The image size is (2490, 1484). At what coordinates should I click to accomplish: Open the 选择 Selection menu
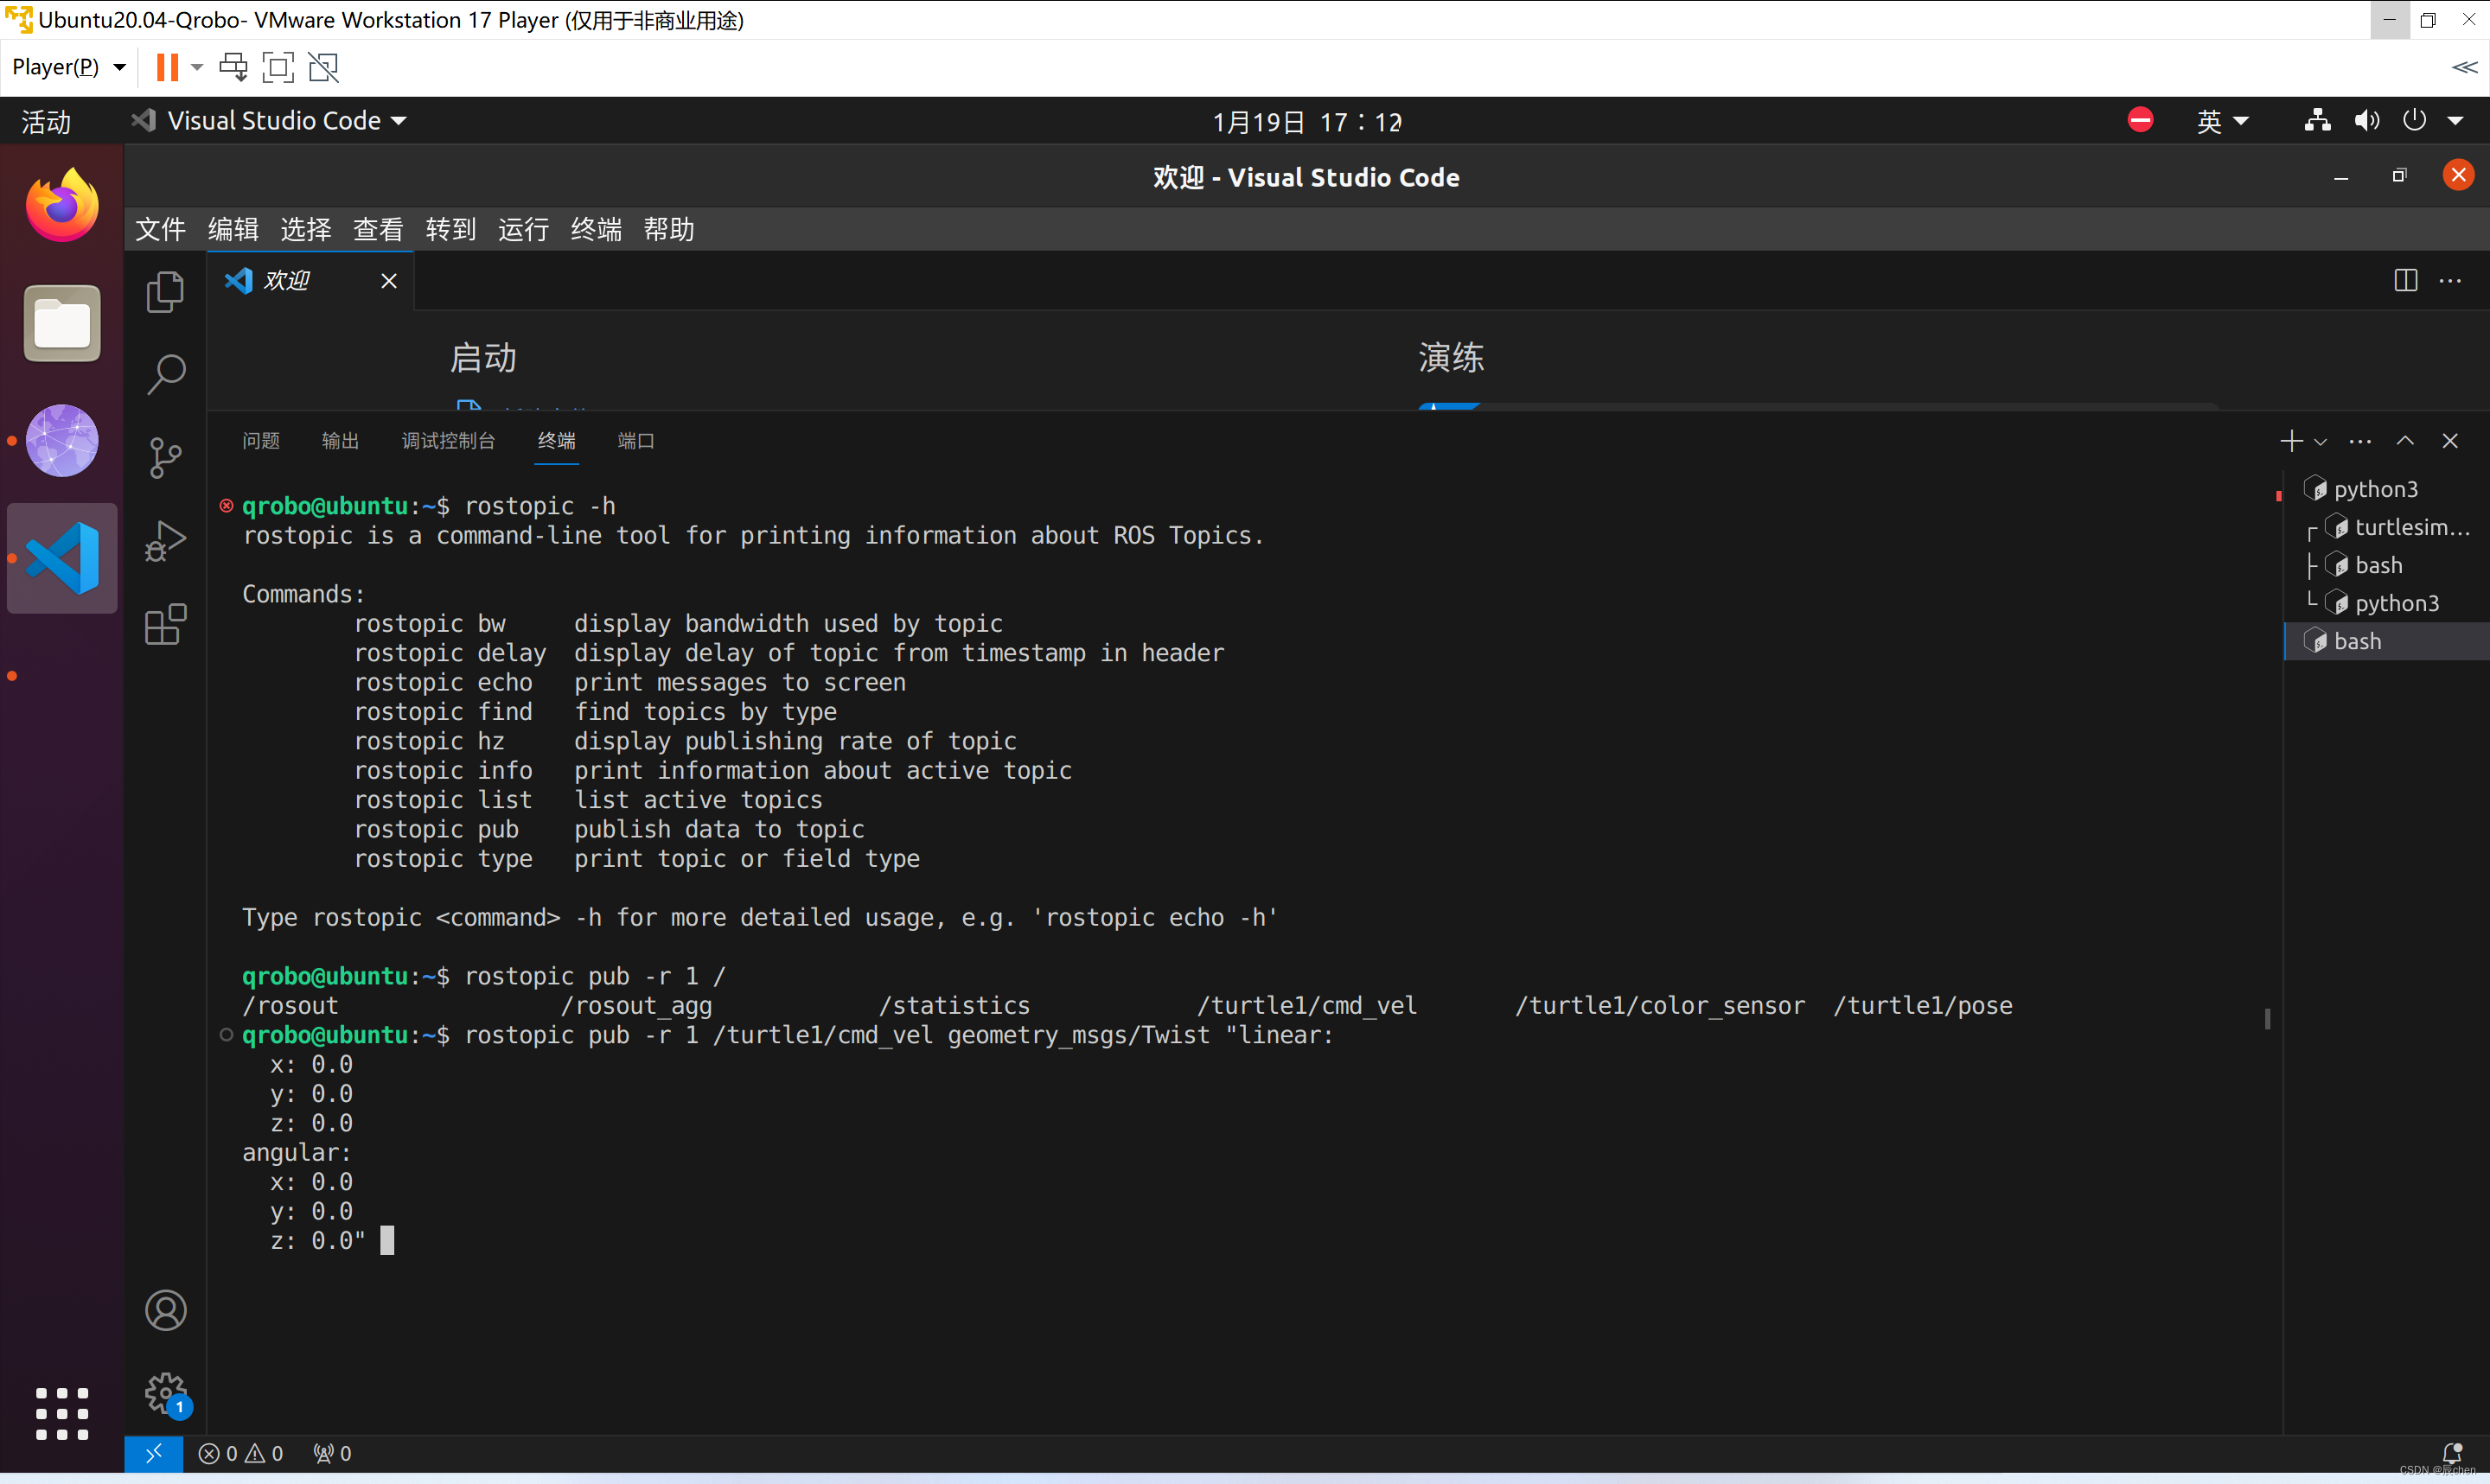(x=305, y=229)
